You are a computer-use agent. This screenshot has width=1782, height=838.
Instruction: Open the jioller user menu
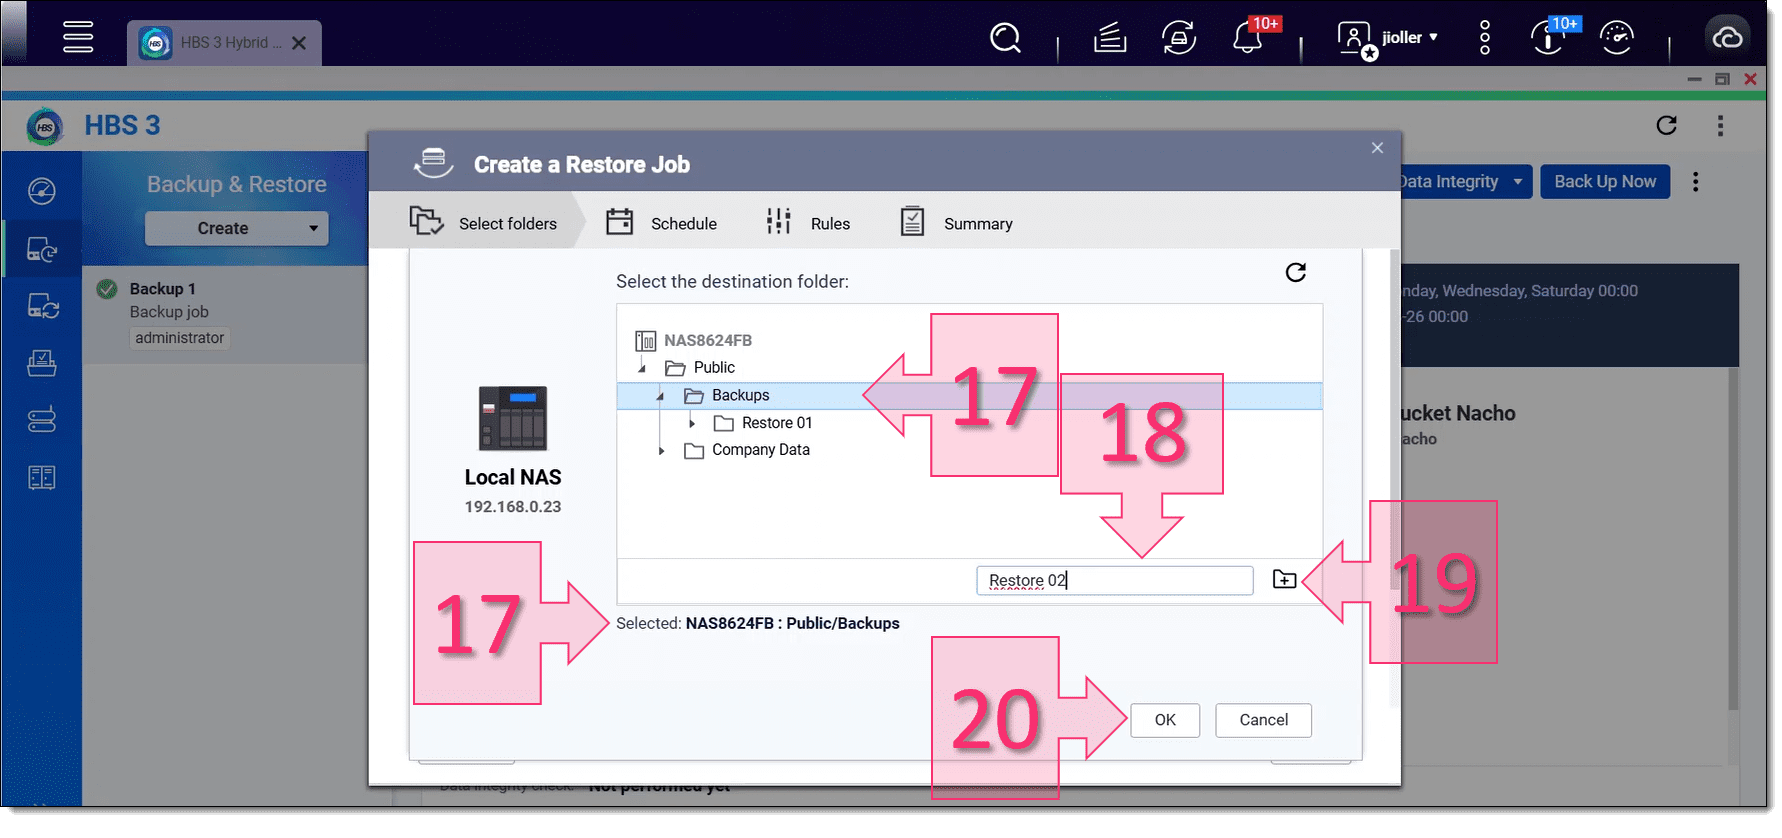click(1389, 38)
